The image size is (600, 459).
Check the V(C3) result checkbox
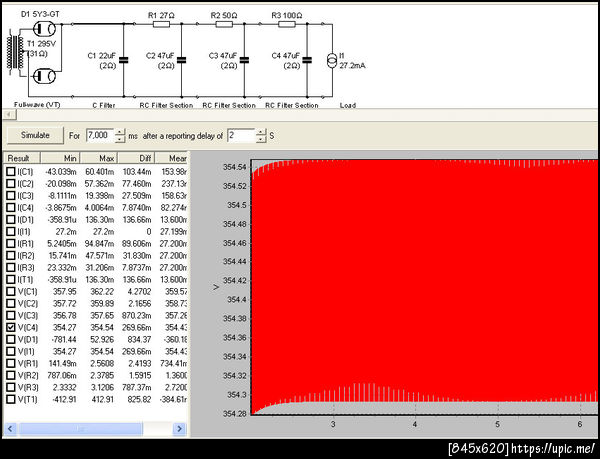click(x=11, y=316)
